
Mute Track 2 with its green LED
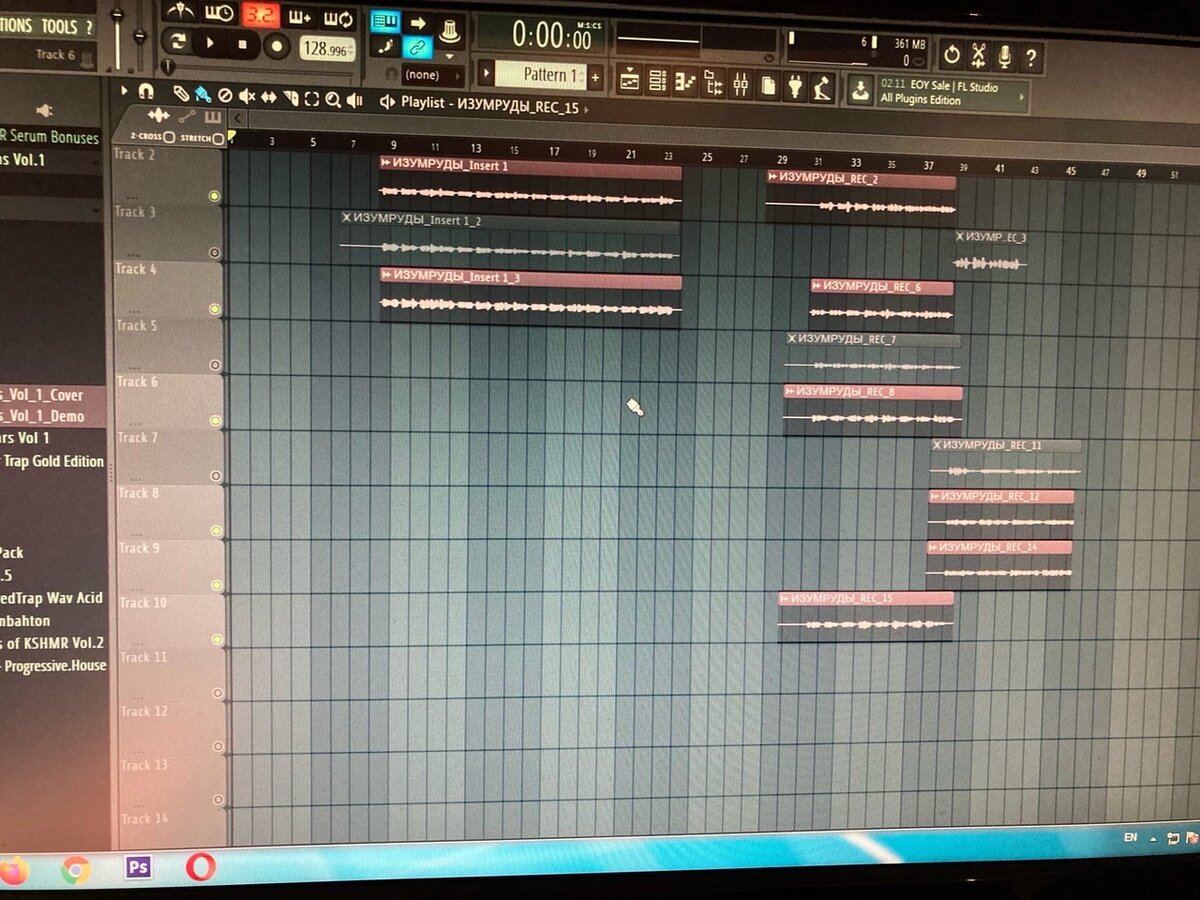point(214,196)
